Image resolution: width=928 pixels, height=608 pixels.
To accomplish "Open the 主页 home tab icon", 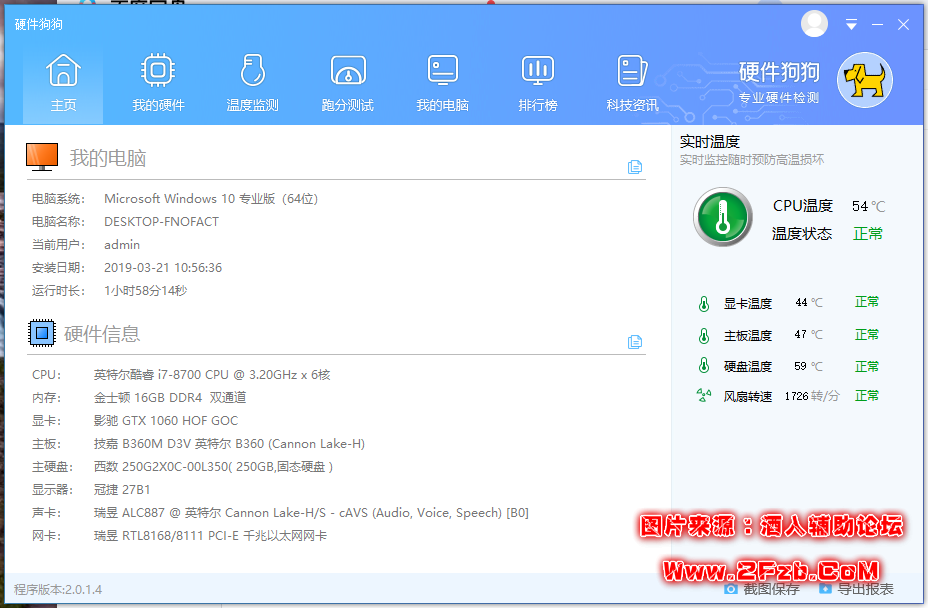I will [x=63, y=72].
